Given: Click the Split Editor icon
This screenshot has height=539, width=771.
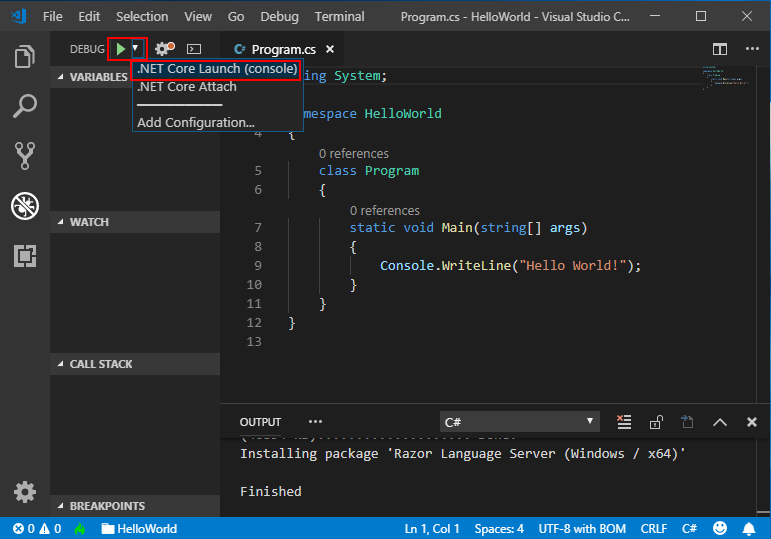Looking at the screenshot, I should 719,49.
